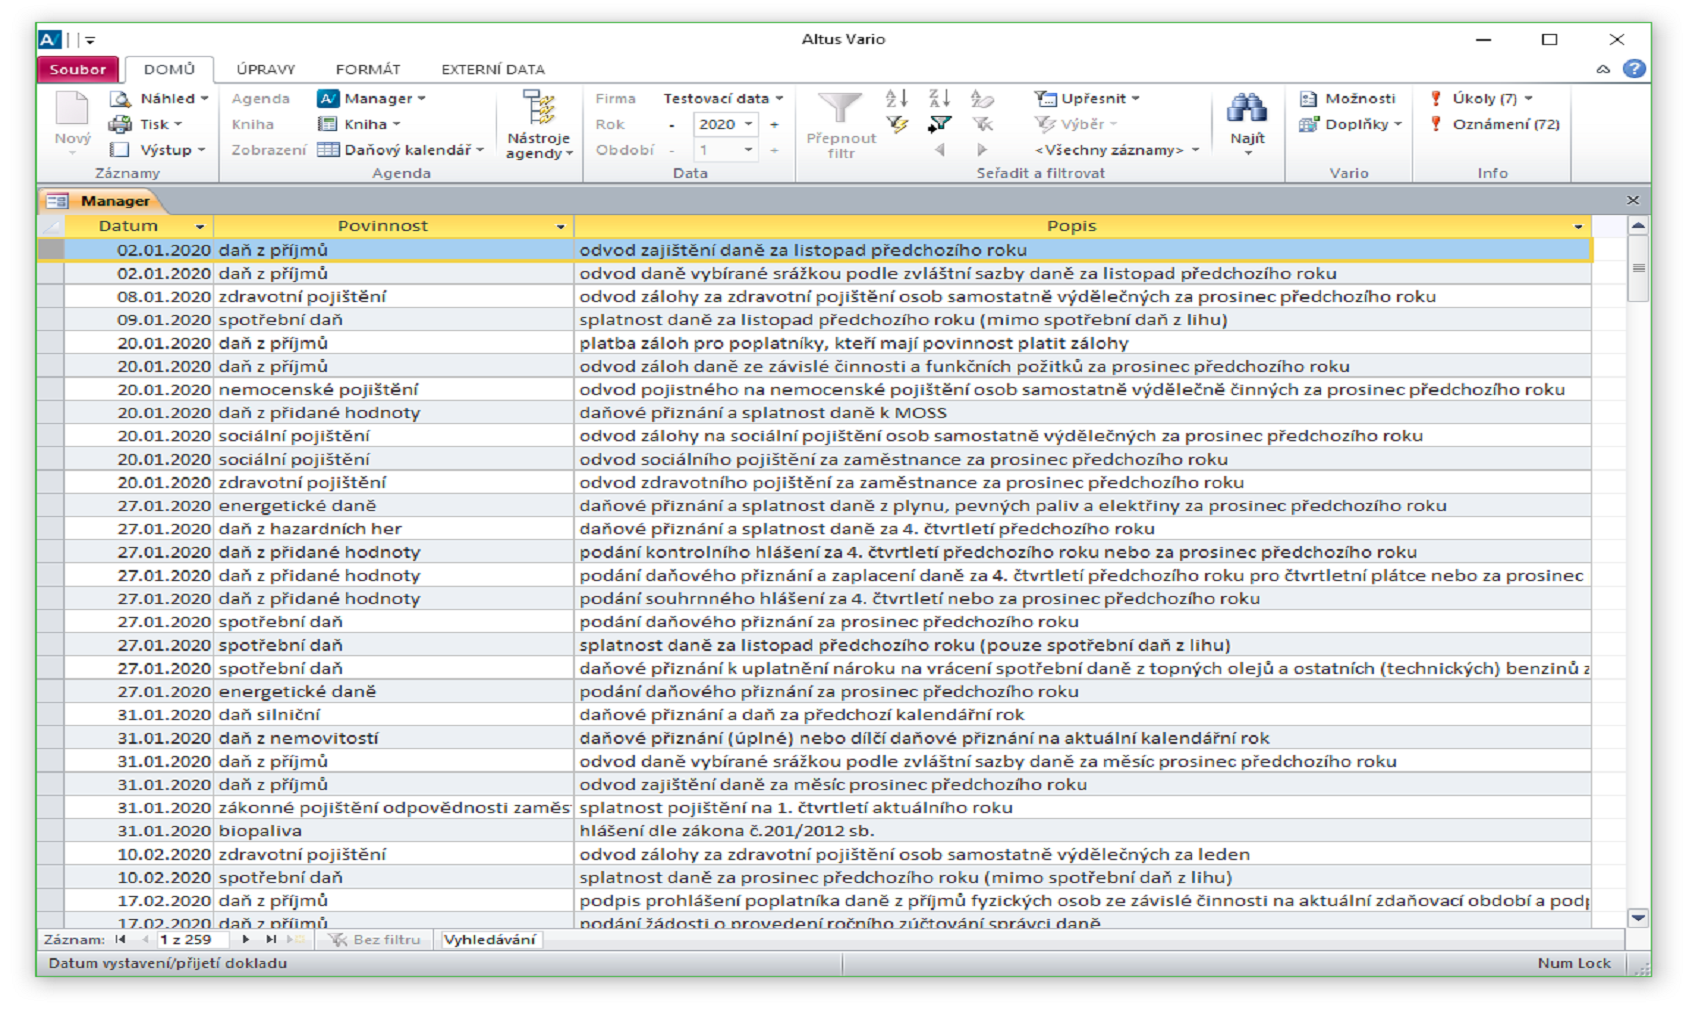Click the Kniha book icon
Screen dimensions: 1689x1020
[x=328, y=124]
